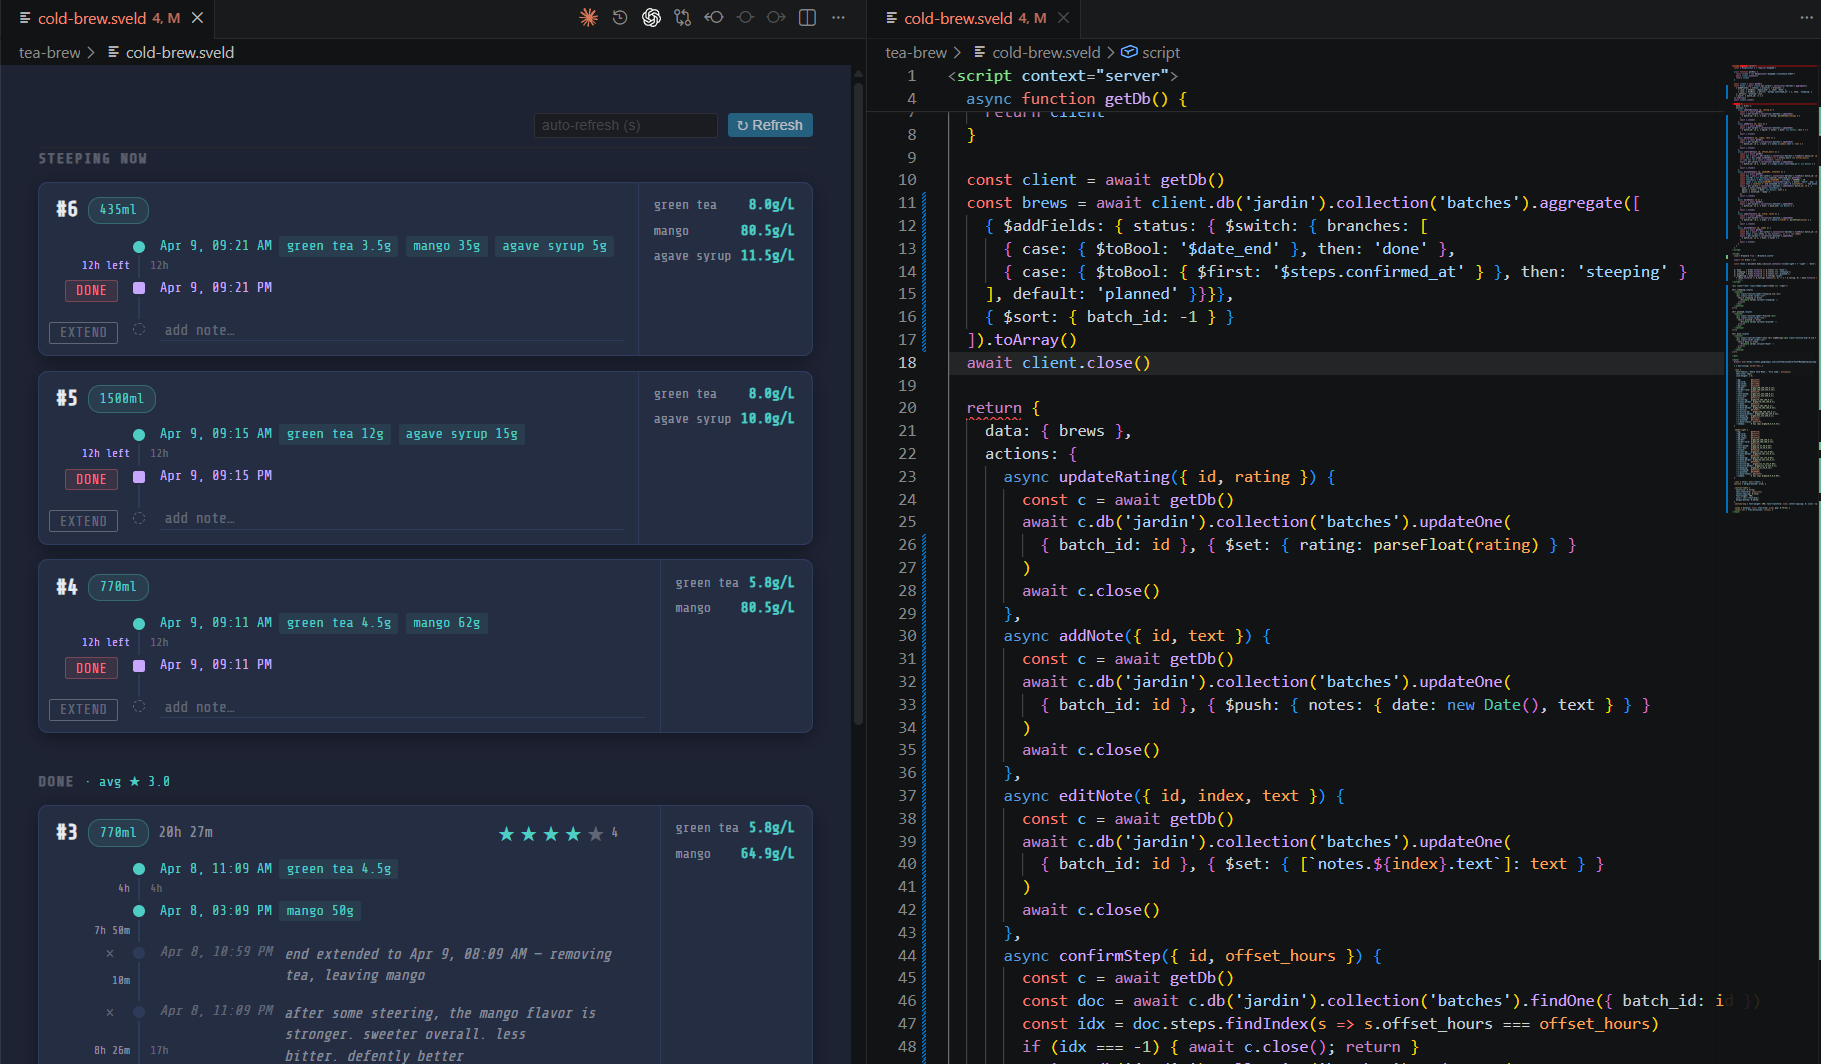This screenshot has height=1064, width=1821.
Task: Click tea-brew breadcrumb in the left pane
Action: 49,52
